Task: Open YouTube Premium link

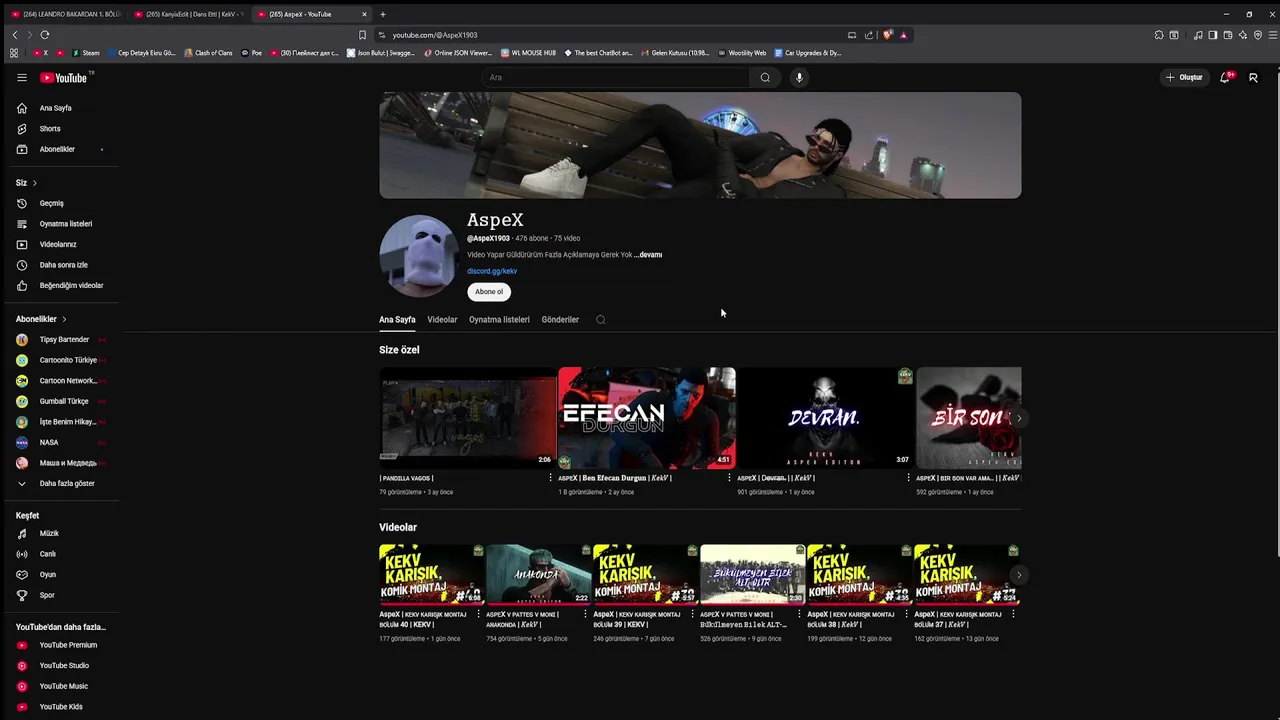Action: (x=68, y=645)
